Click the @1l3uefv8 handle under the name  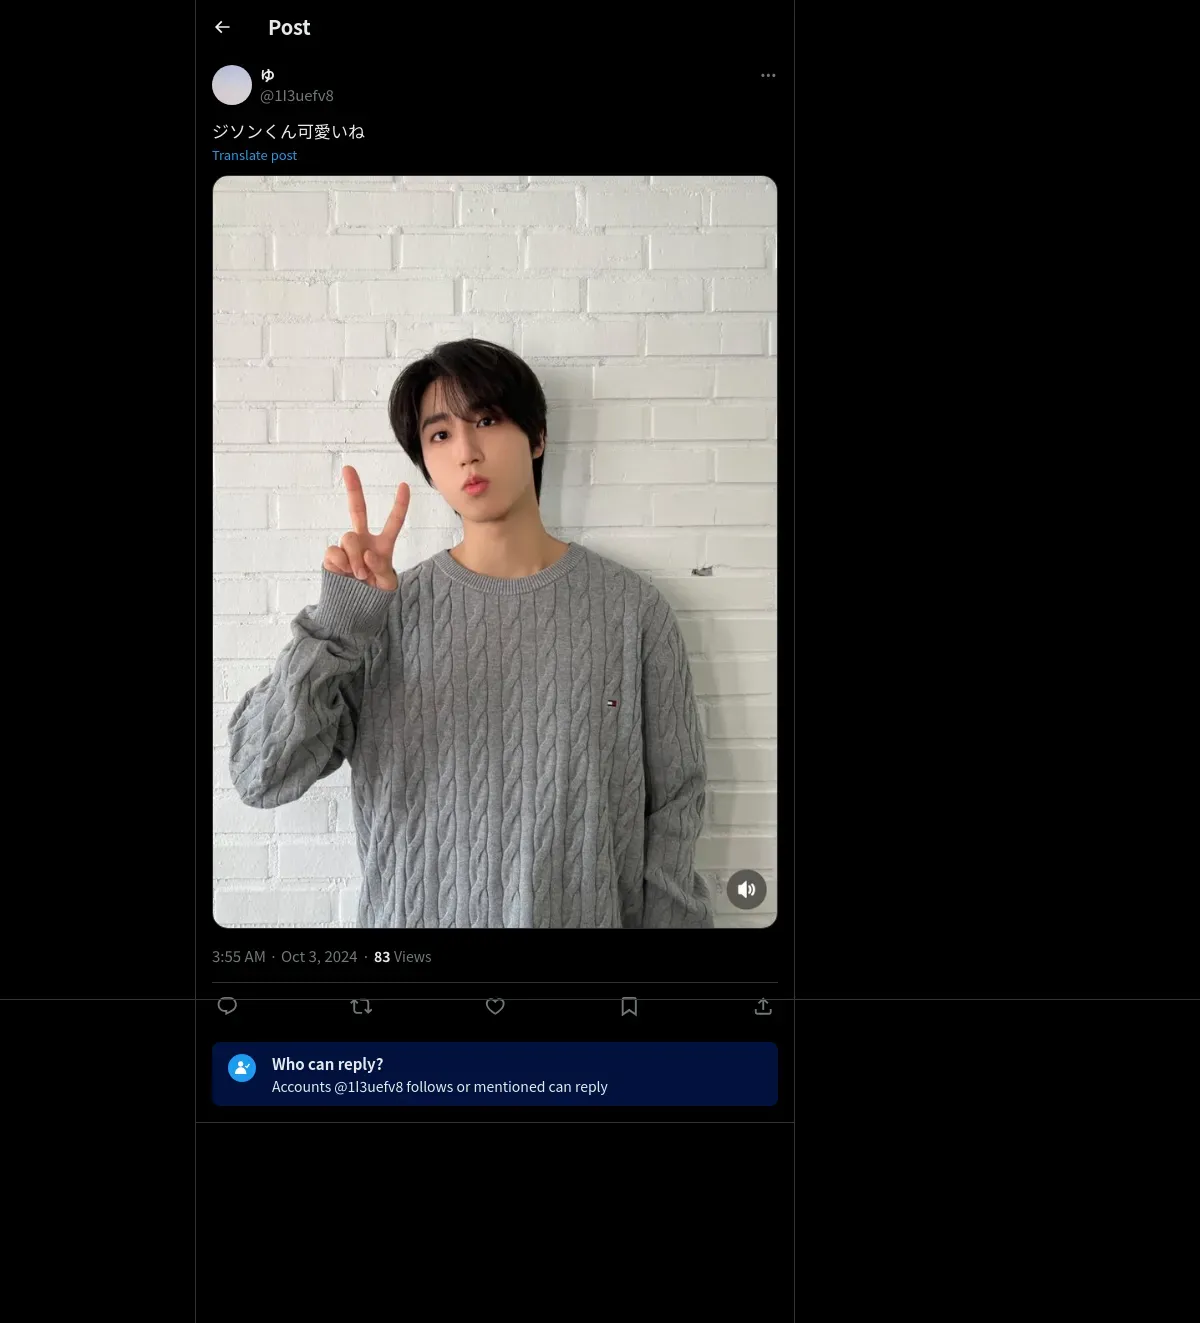(297, 96)
